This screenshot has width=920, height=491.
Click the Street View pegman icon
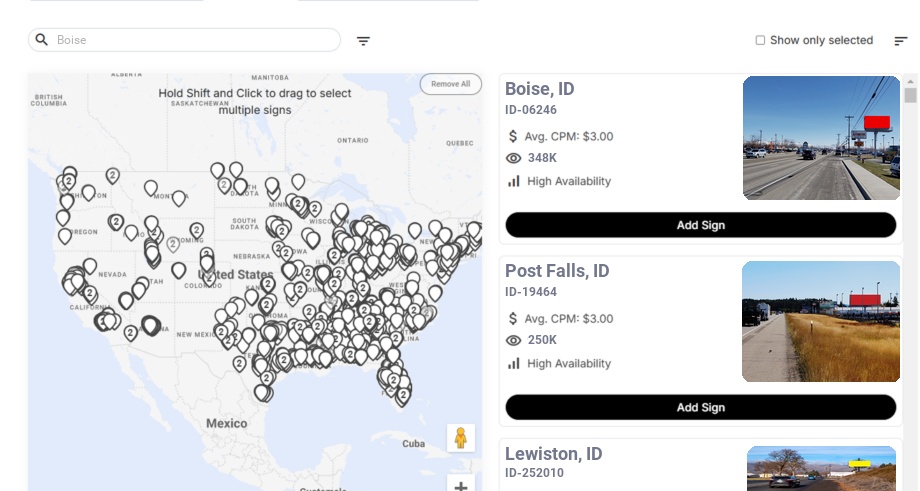tap(460, 438)
